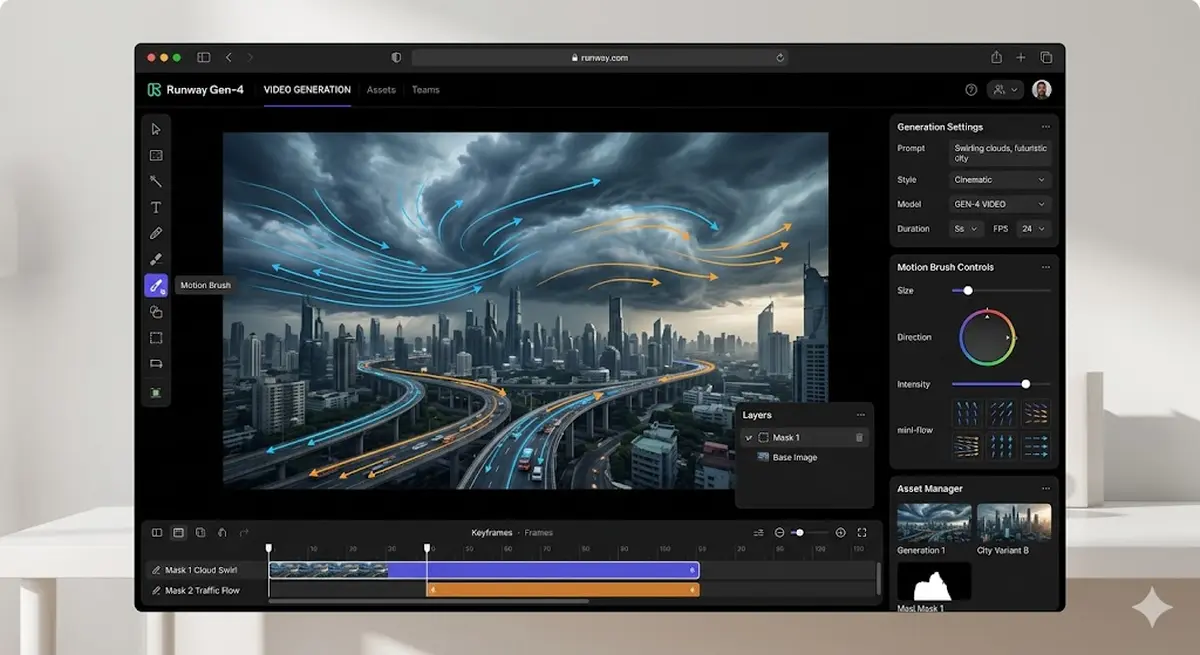This screenshot has width=1200, height=655.
Task: Expand the Model dropdown set to GEN-4 VIDEO
Action: (x=999, y=203)
